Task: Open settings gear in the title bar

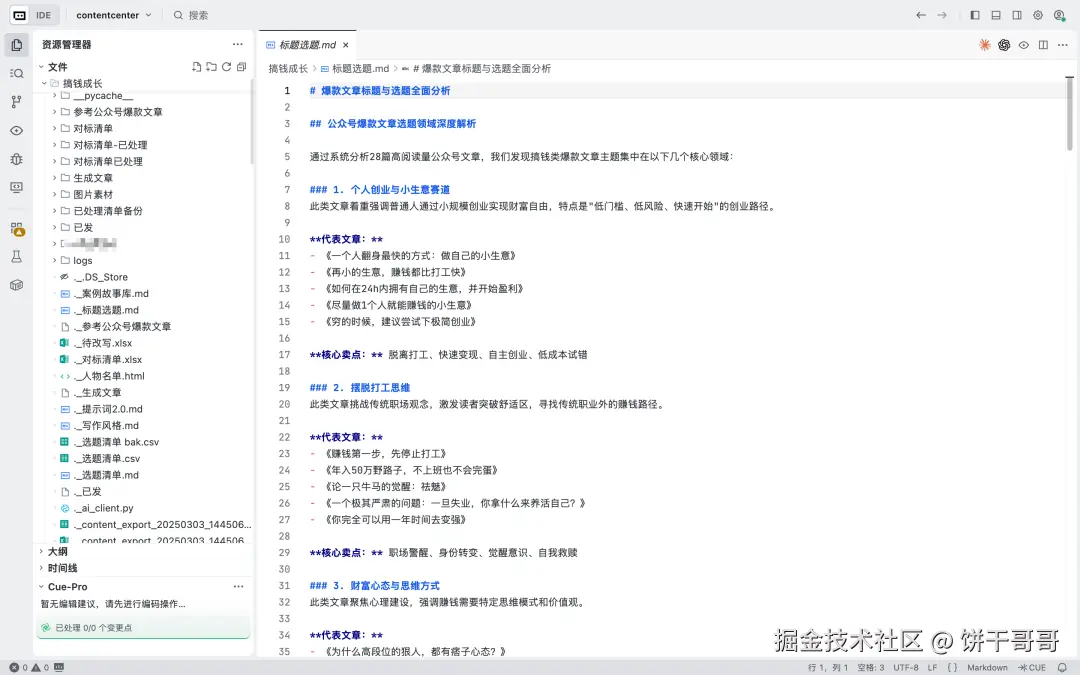Action: [x=1038, y=15]
